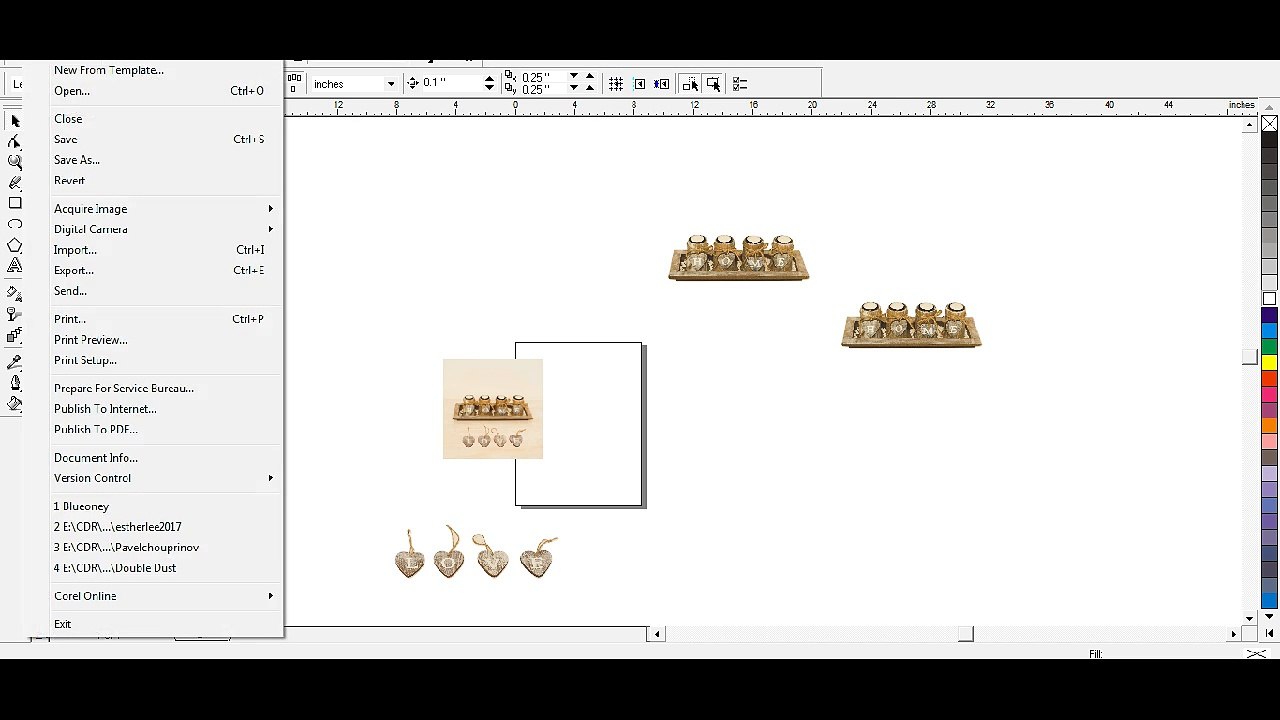Pick the green palette swatch
Screen dimensions: 1280x720
point(1269,346)
